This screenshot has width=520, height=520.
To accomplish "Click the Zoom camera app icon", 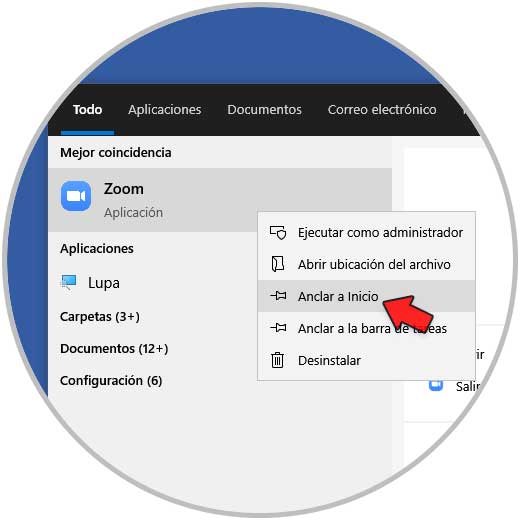I will pyautogui.click(x=76, y=196).
